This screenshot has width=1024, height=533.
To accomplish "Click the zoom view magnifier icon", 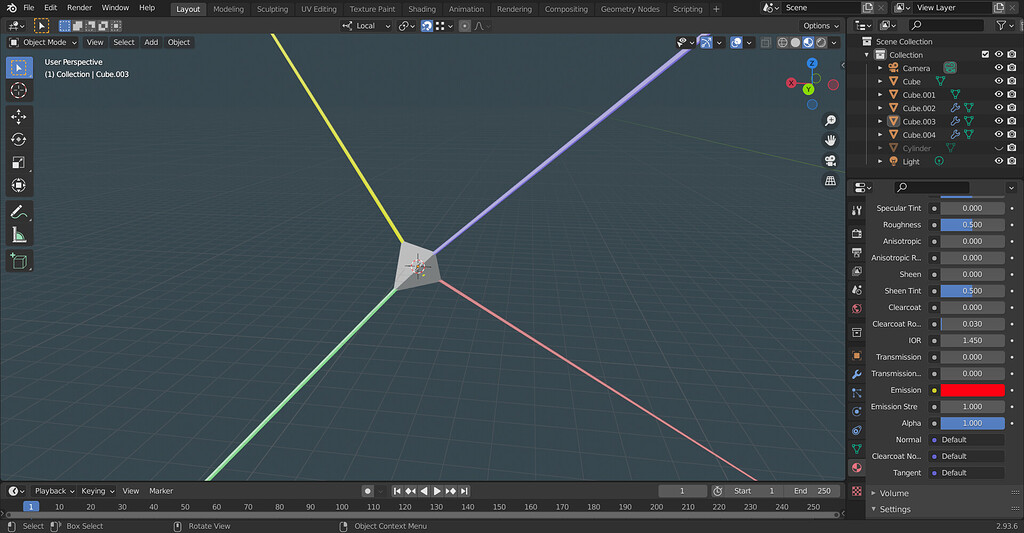I will pos(830,120).
